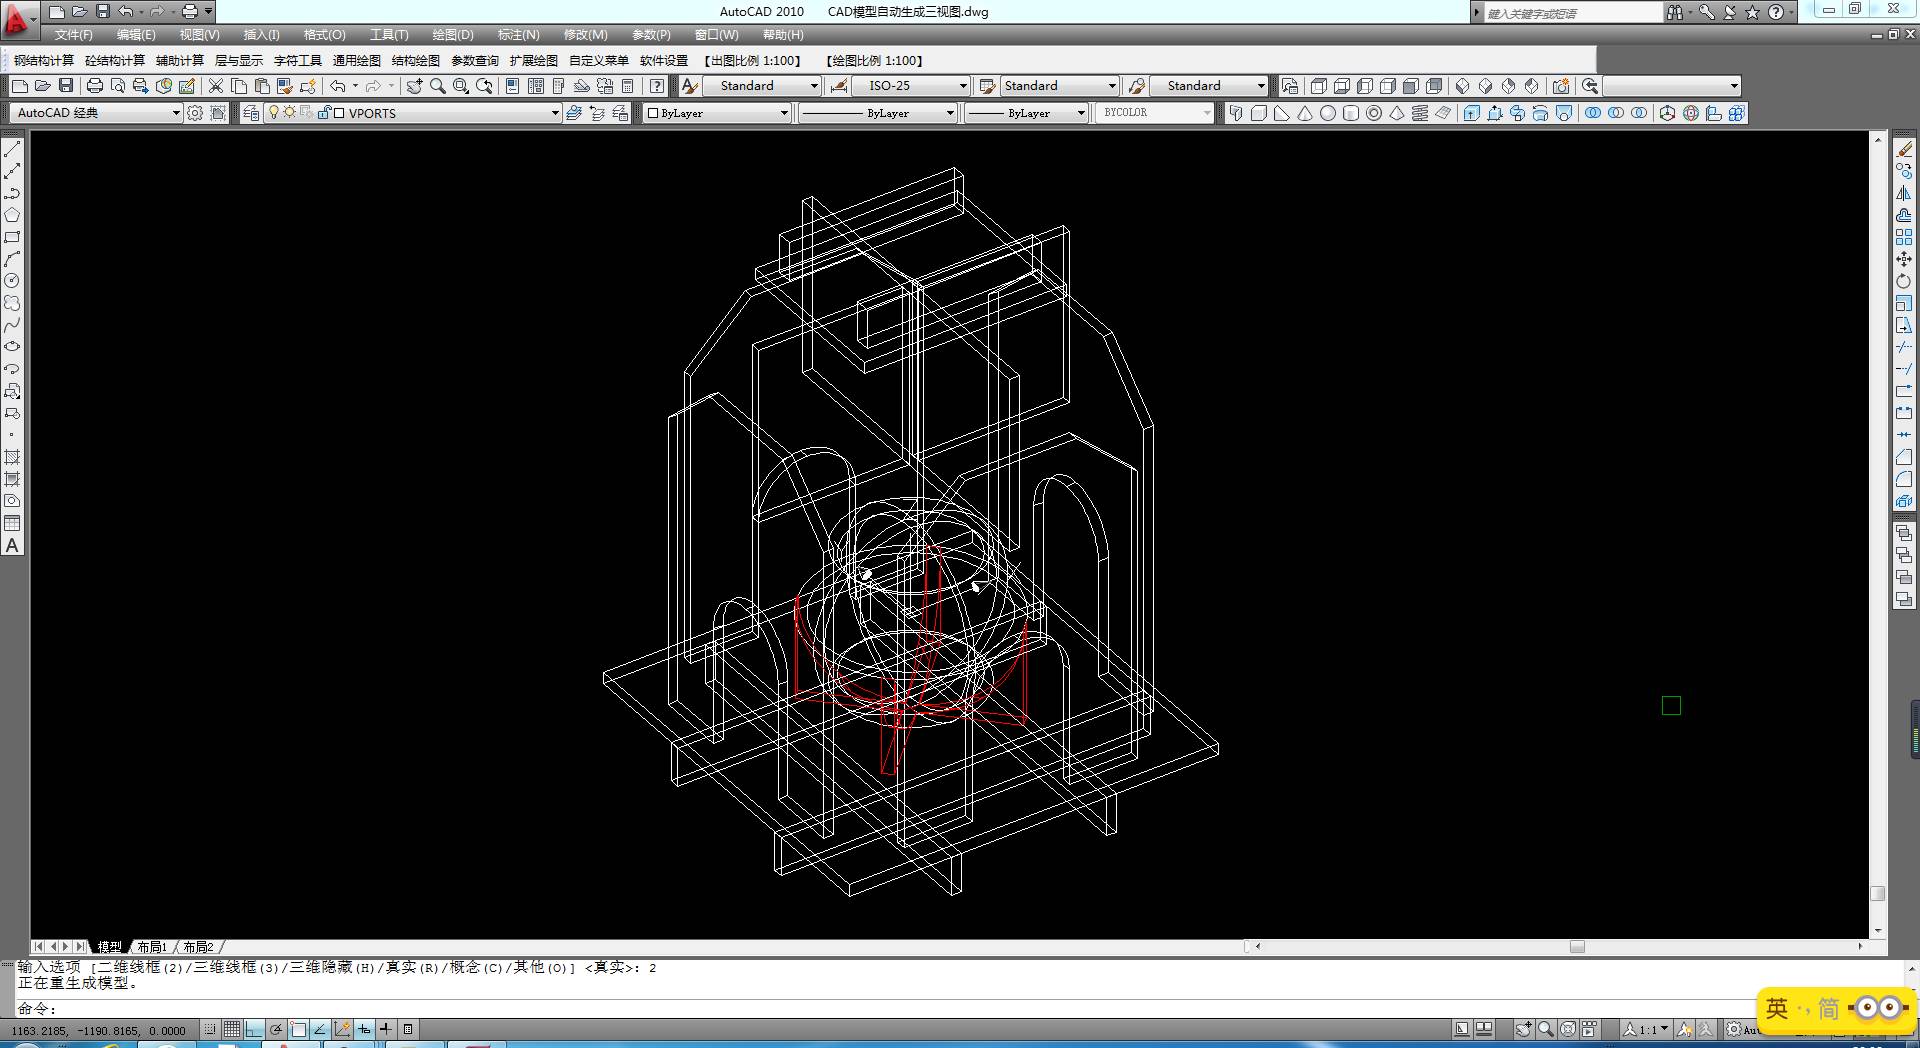Screen dimensions: 1920x1048
Task: Click the Plot printer icon
Action: pyautogui.click(x=95, y=86)
